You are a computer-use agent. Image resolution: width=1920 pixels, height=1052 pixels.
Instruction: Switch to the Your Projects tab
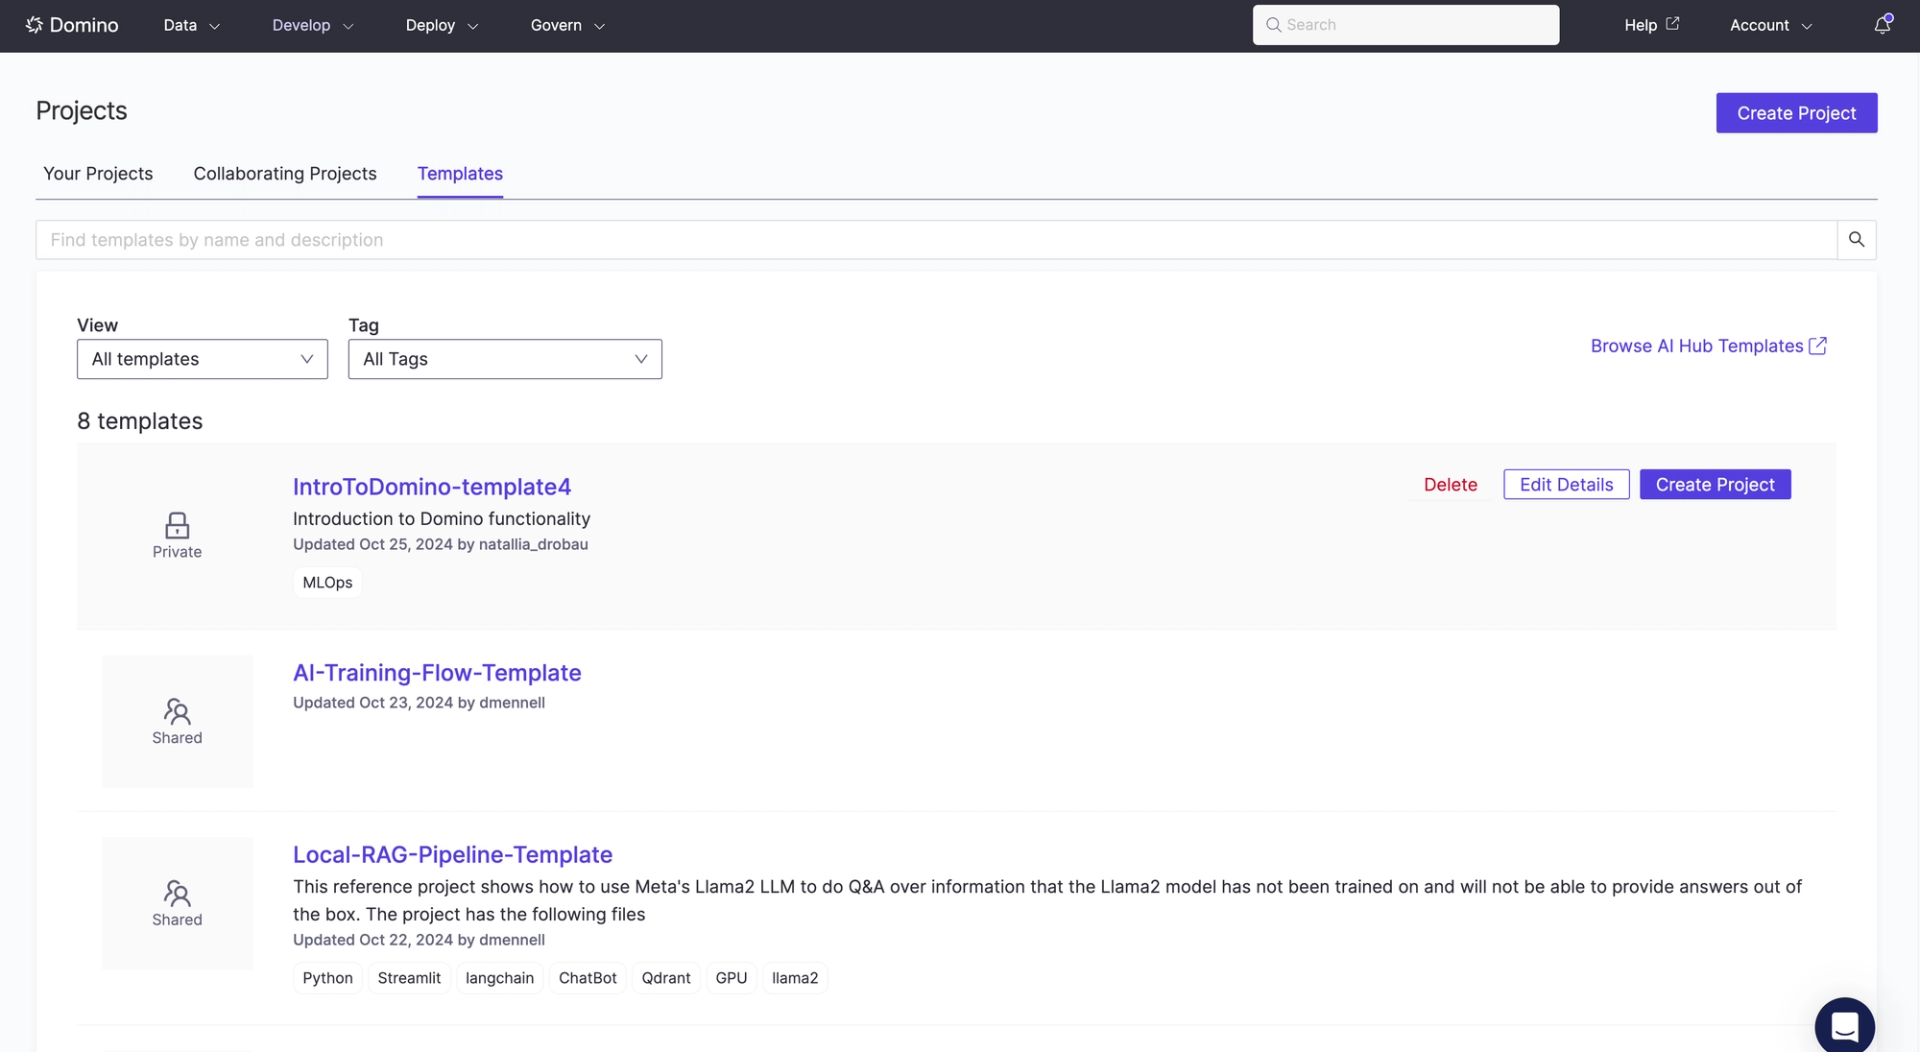click(x=98, y=173)
